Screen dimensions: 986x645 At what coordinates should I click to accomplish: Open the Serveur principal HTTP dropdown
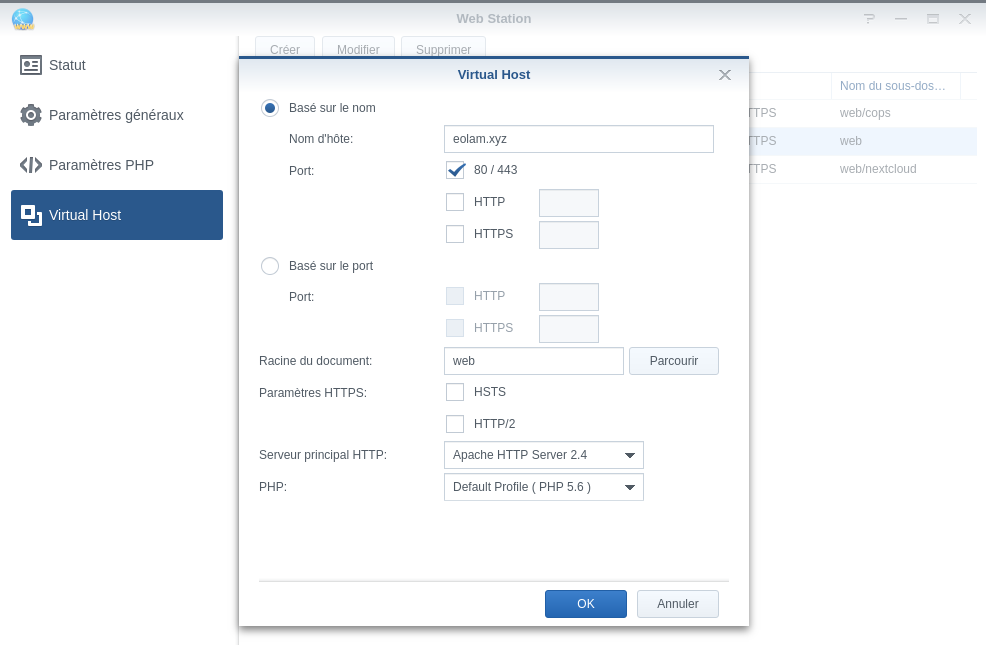coord(543,455)
